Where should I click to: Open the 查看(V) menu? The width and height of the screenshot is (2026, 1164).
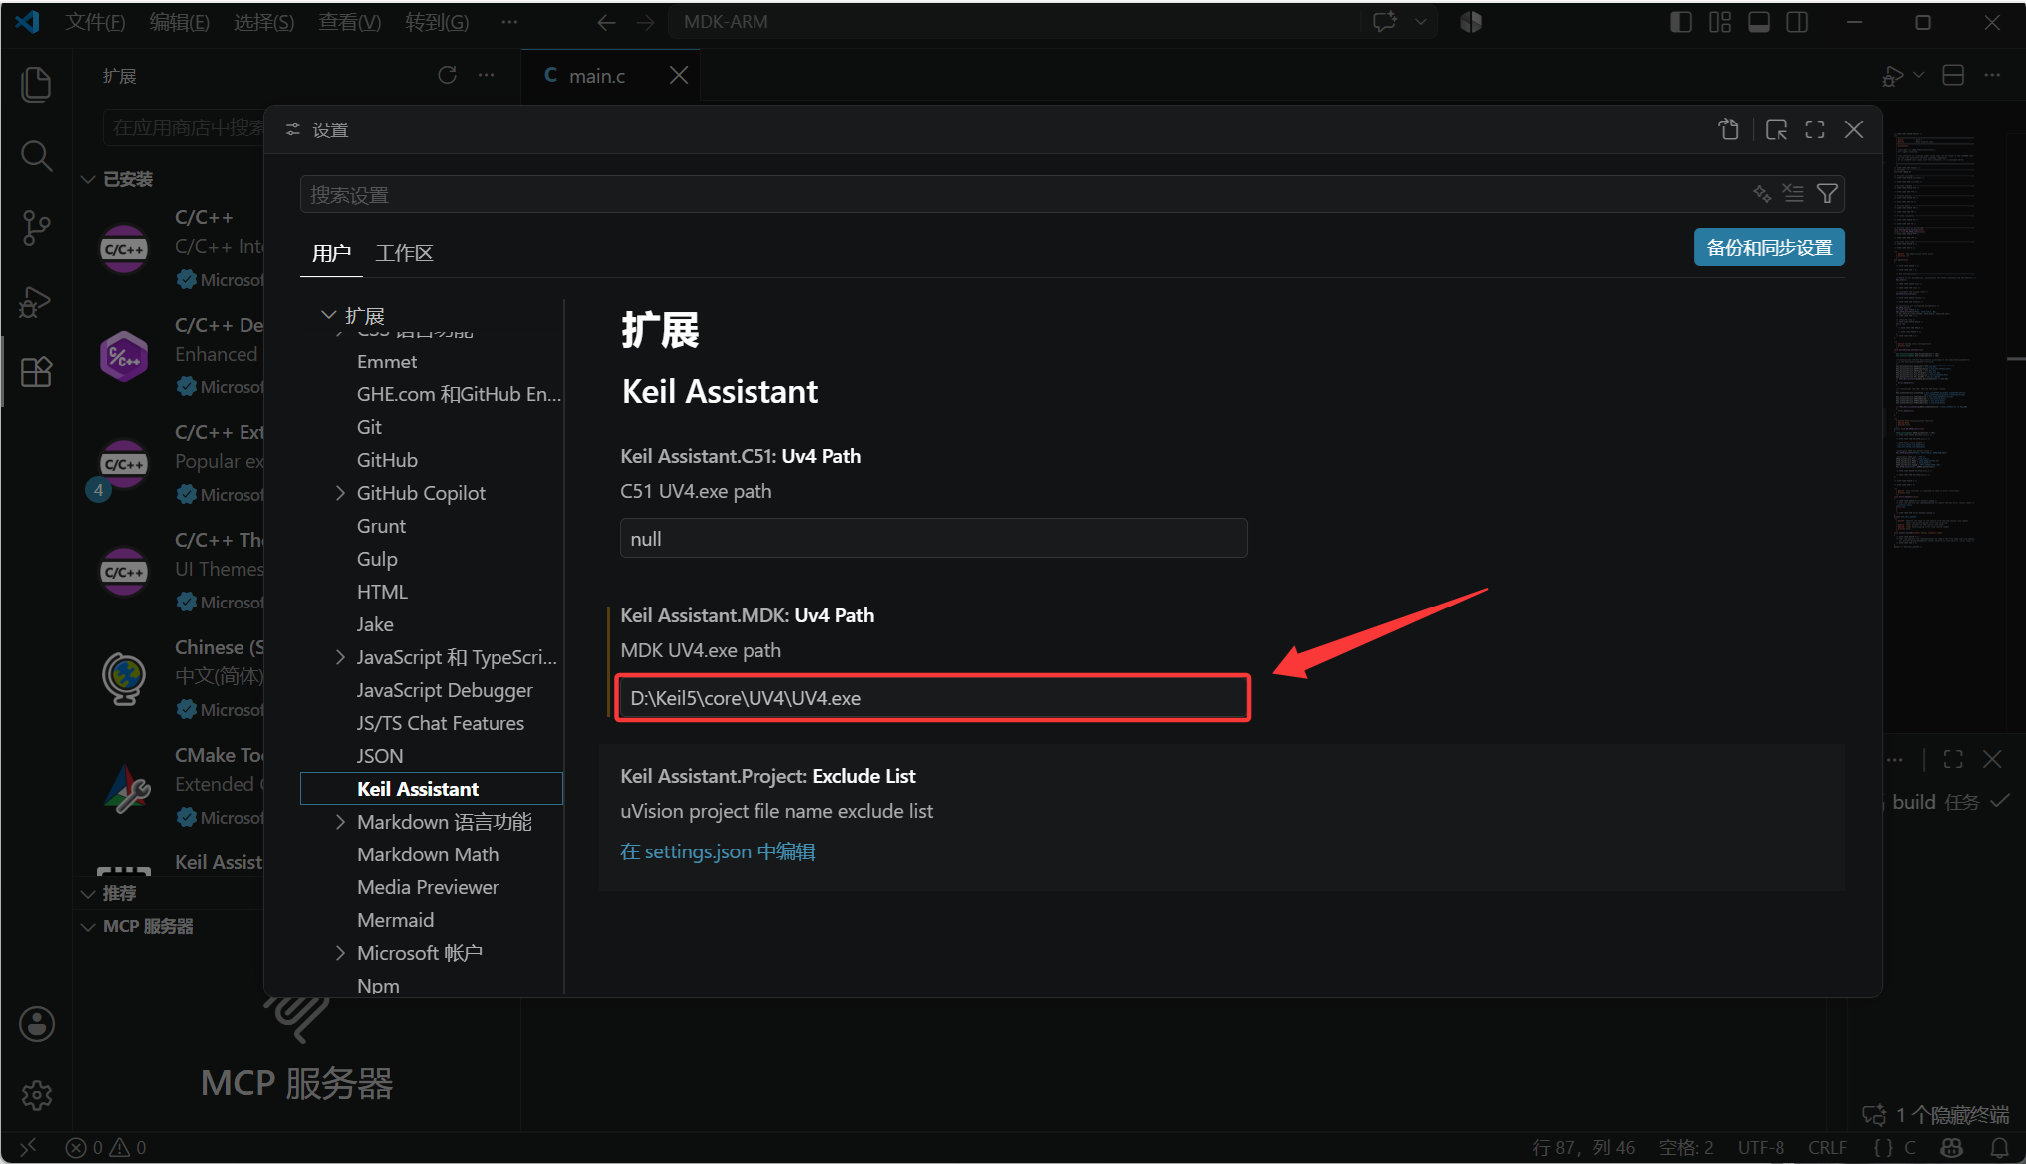(350, 22)
